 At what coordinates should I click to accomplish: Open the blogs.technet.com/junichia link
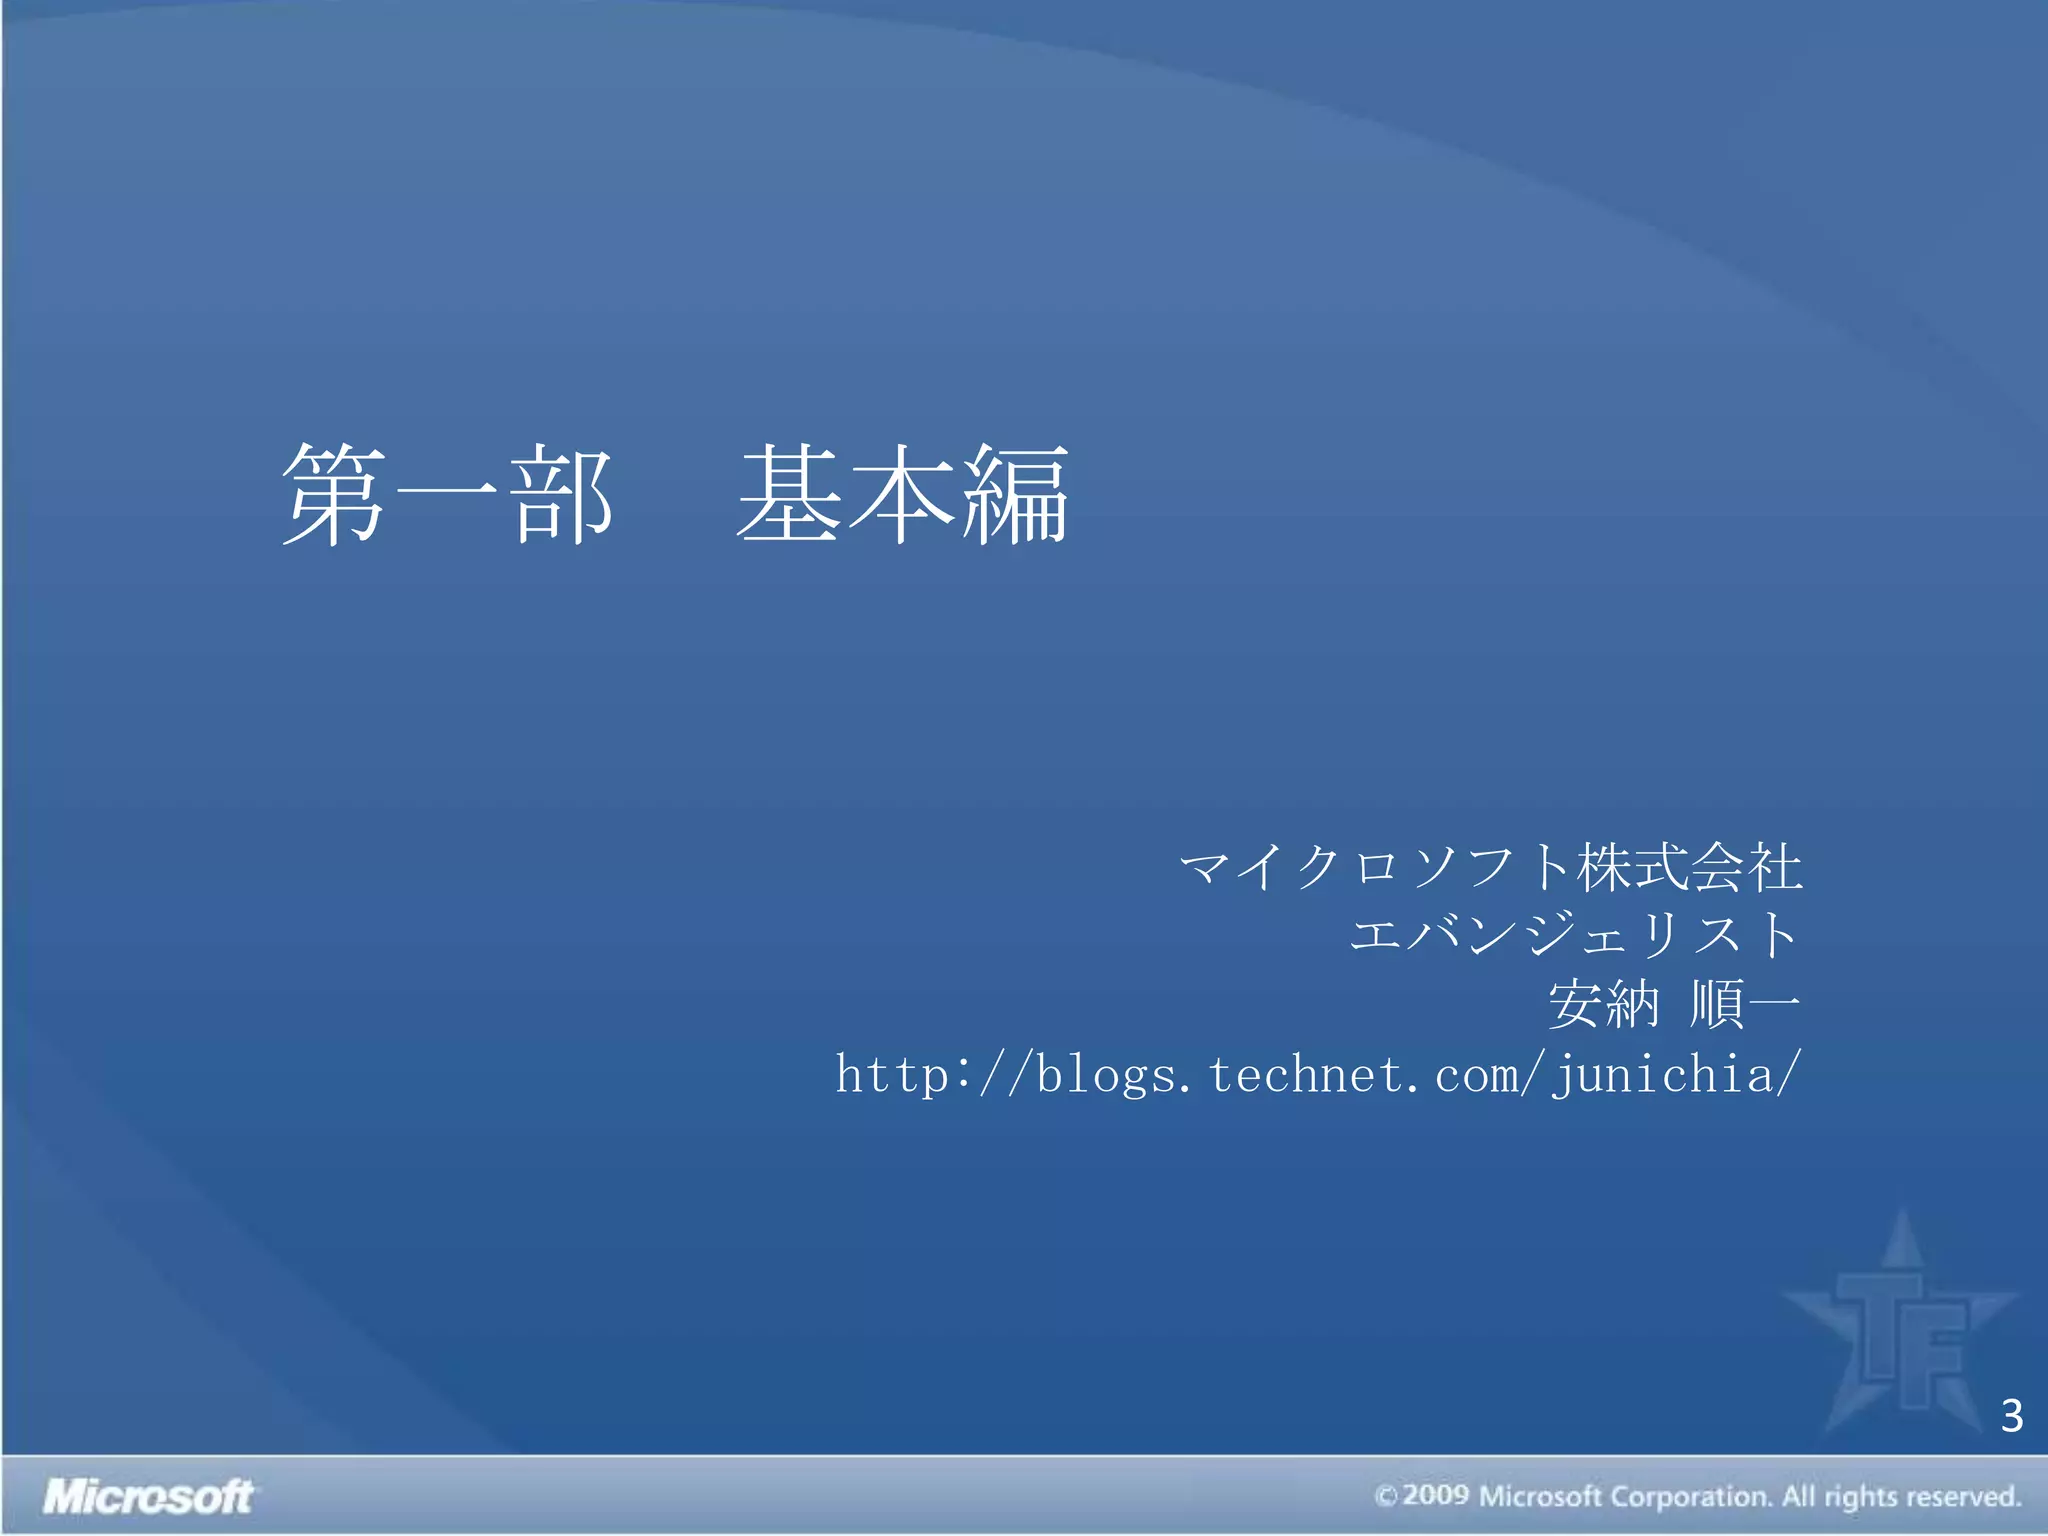tap(1318, 1075)
